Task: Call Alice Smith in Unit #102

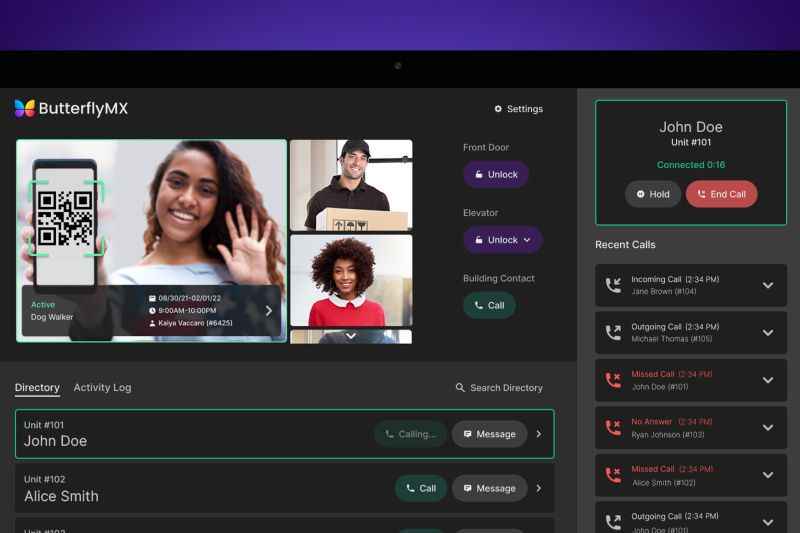Action: [420, 488]
